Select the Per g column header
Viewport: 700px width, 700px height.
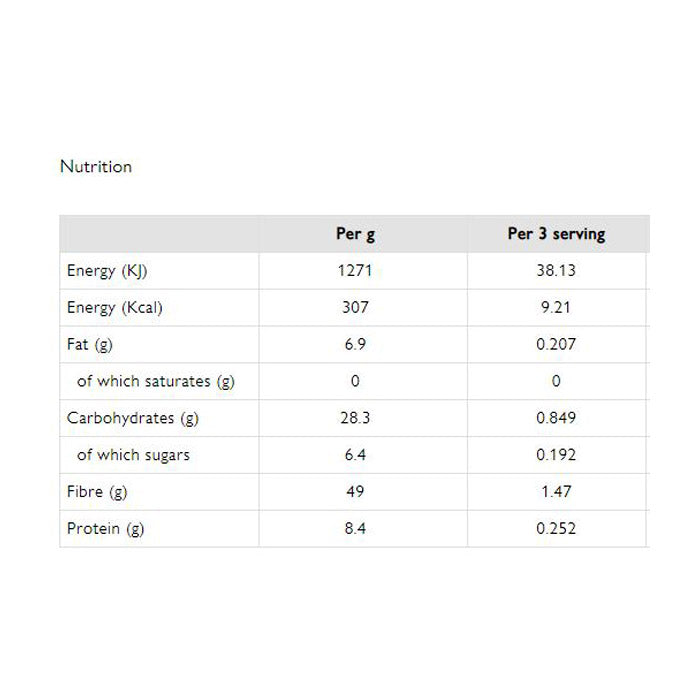click(x=355, y=234)
